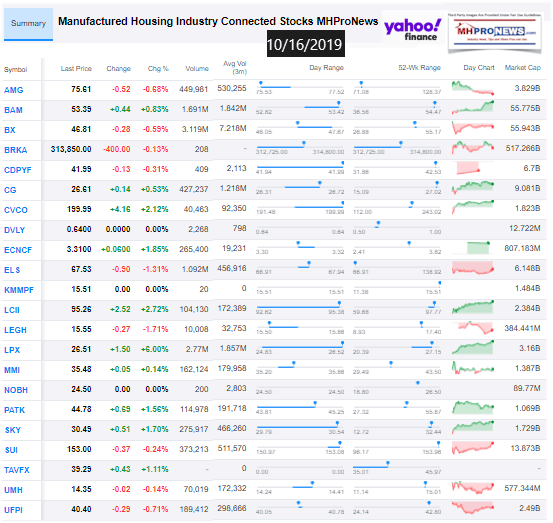Click the CVCO ticker symbol

click(16, 210)
